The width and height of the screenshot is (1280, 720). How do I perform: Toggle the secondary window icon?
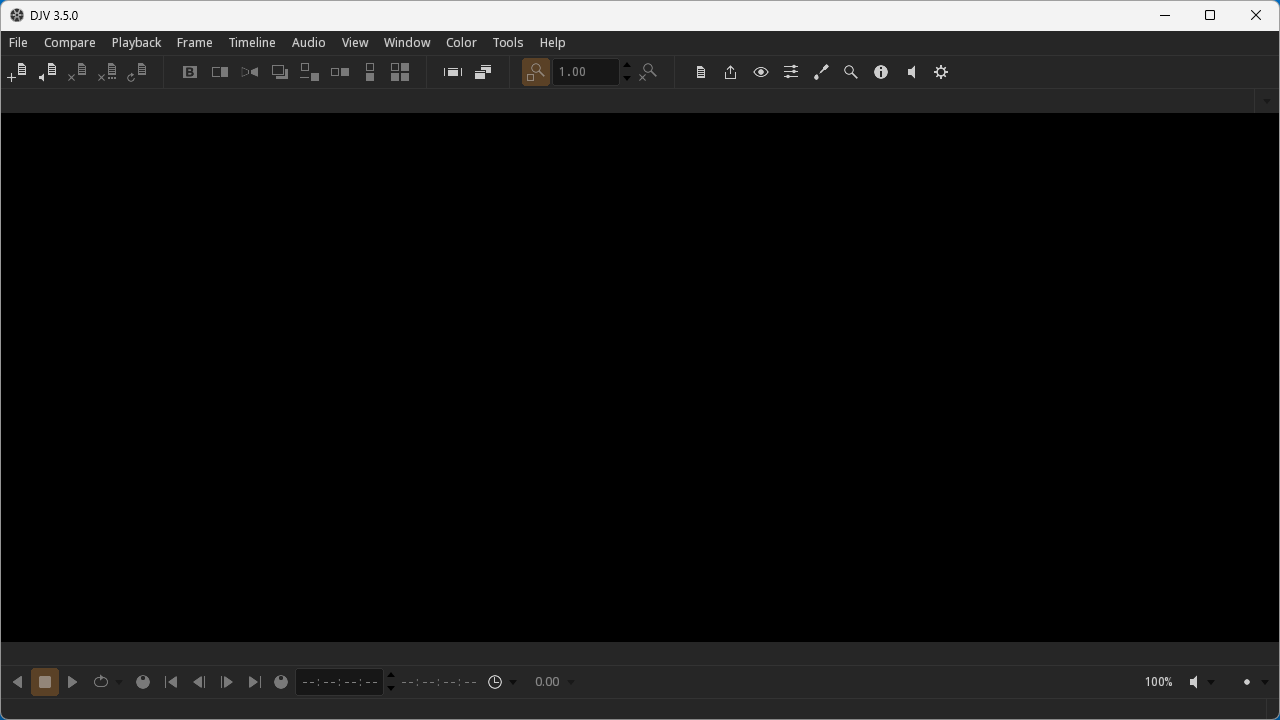click(x=483, y=72)
